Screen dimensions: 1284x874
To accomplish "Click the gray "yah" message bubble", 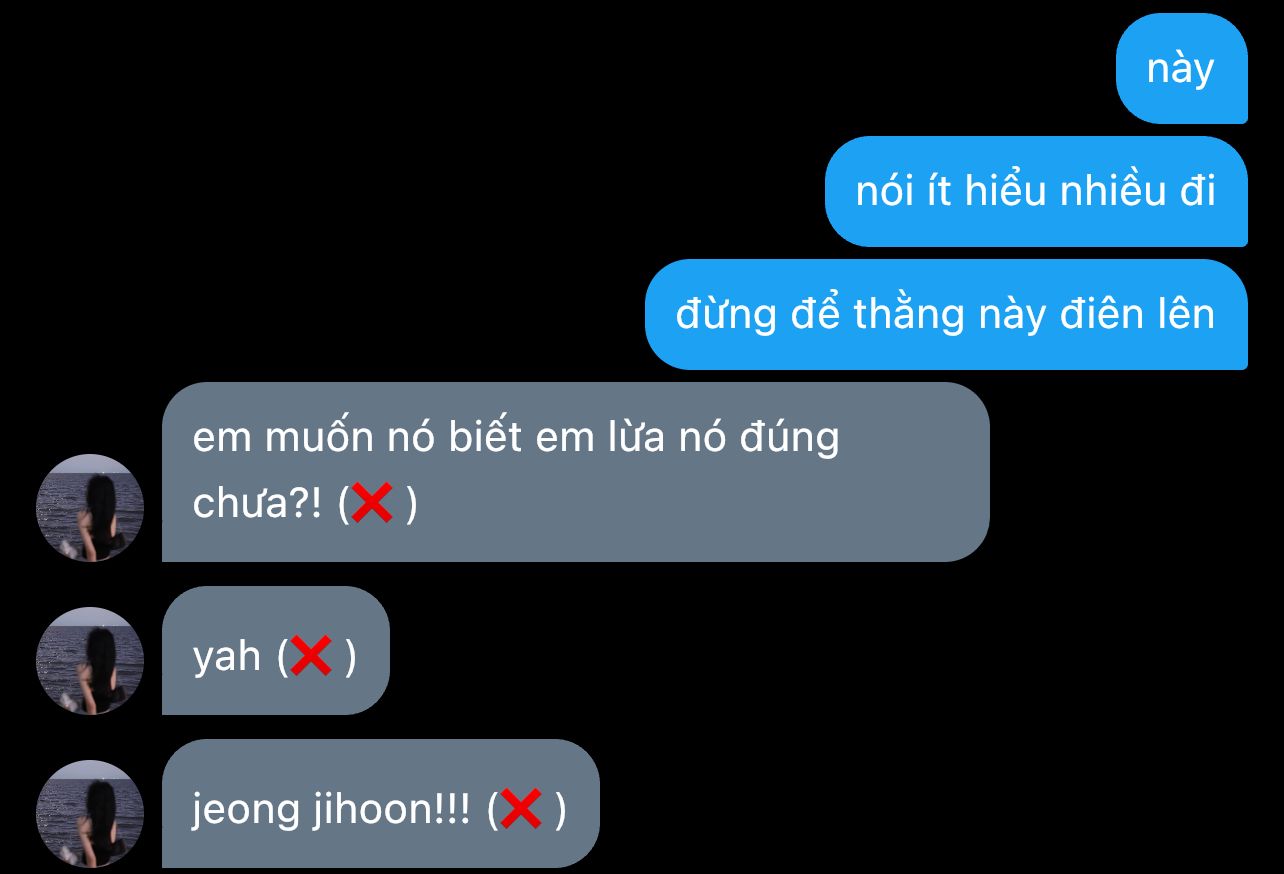I will point(276,651).
